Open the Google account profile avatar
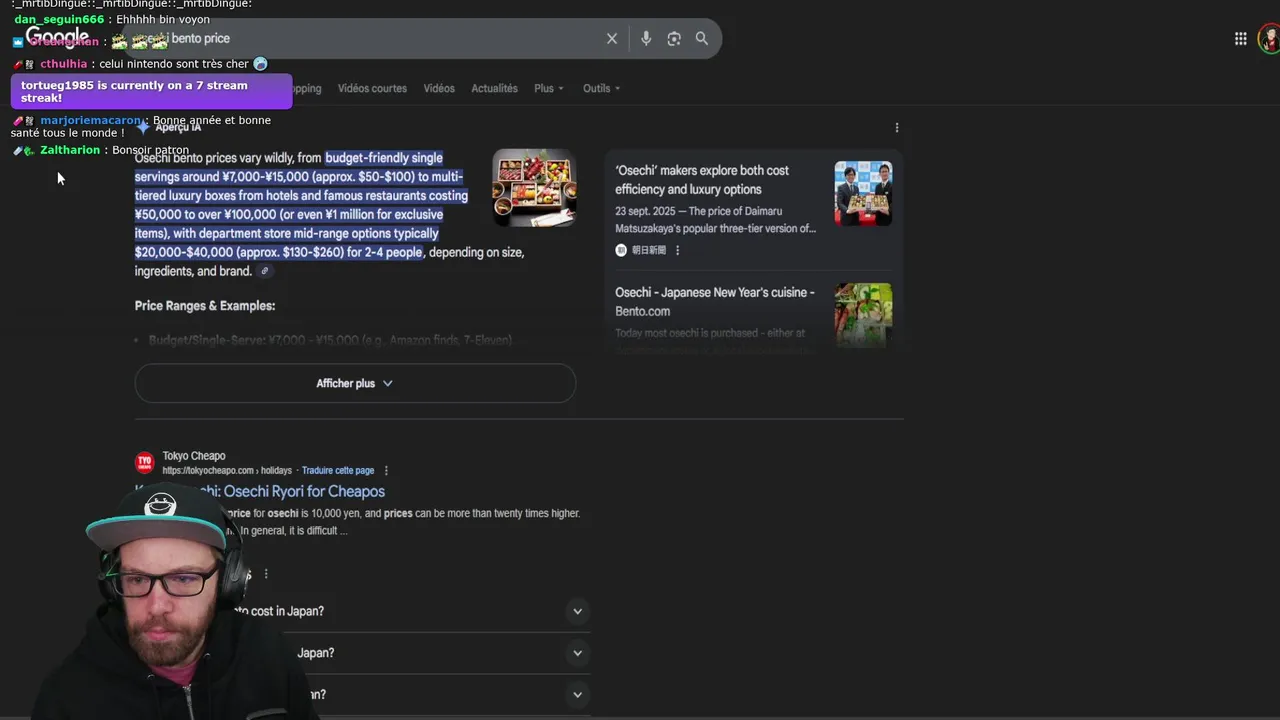1280x720 pixels. 1269,39
